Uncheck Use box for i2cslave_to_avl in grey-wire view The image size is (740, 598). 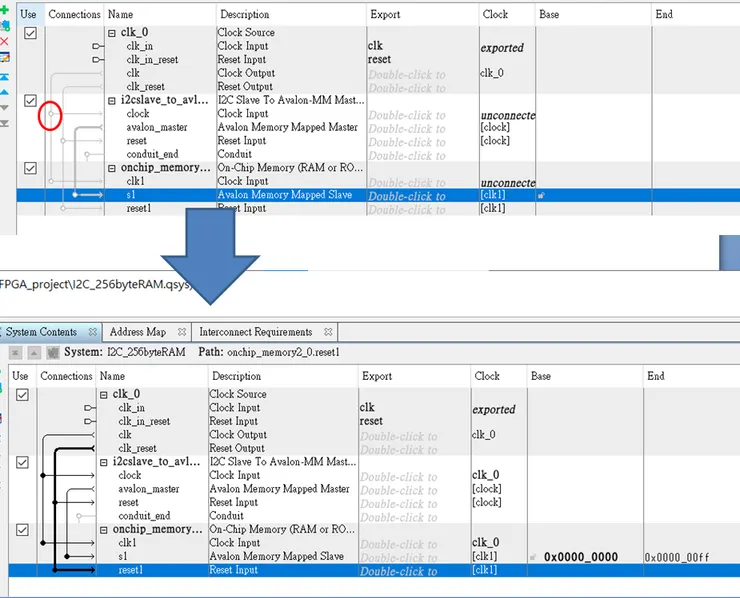[x=30, y=101]
